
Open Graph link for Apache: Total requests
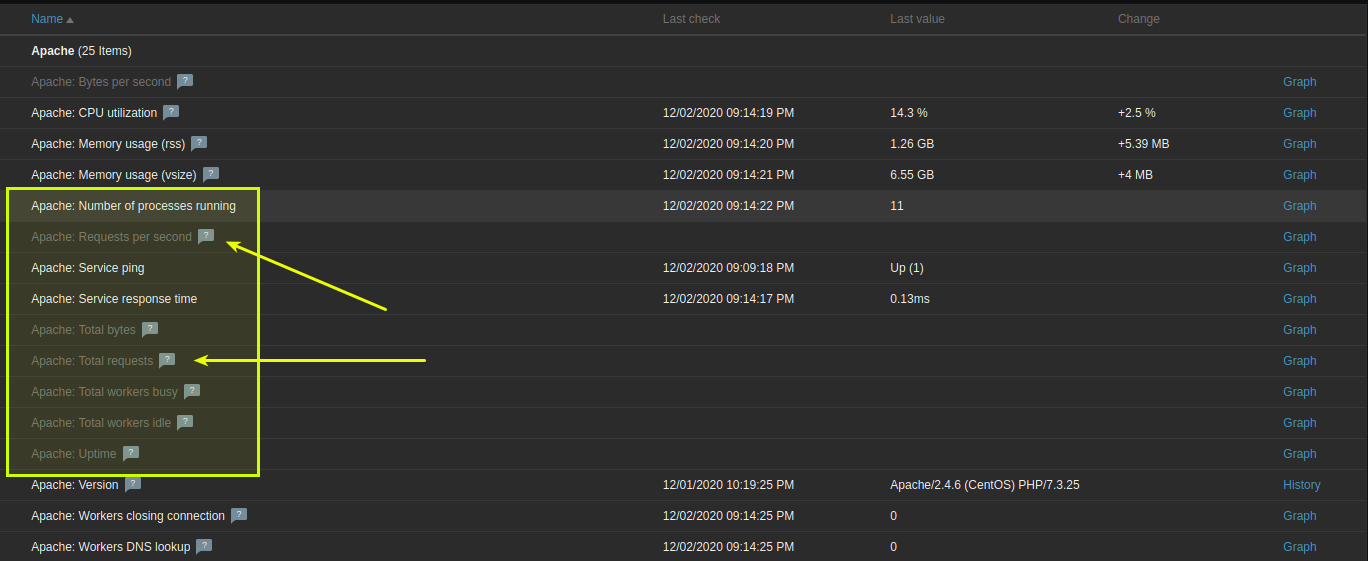1299,361
